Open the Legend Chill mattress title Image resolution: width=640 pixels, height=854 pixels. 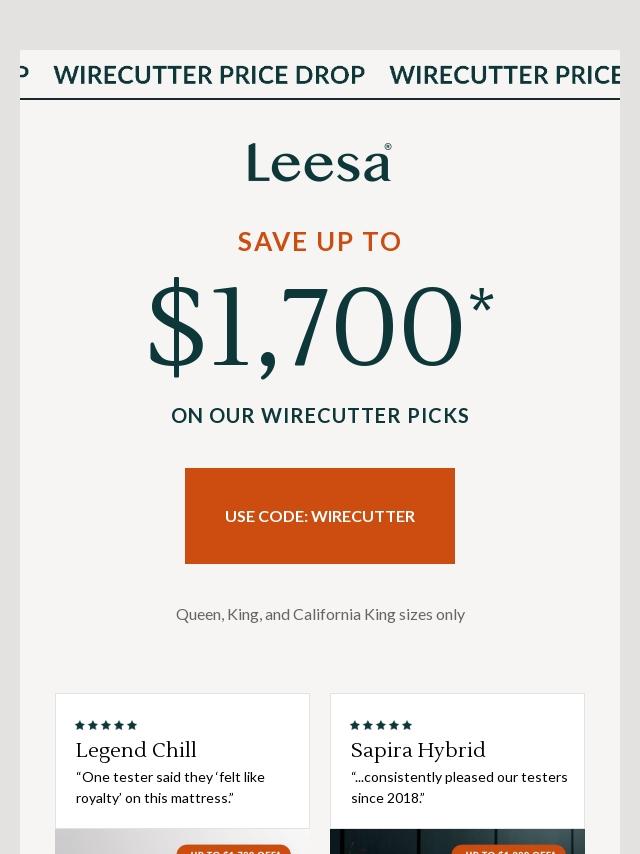(136, 750)
